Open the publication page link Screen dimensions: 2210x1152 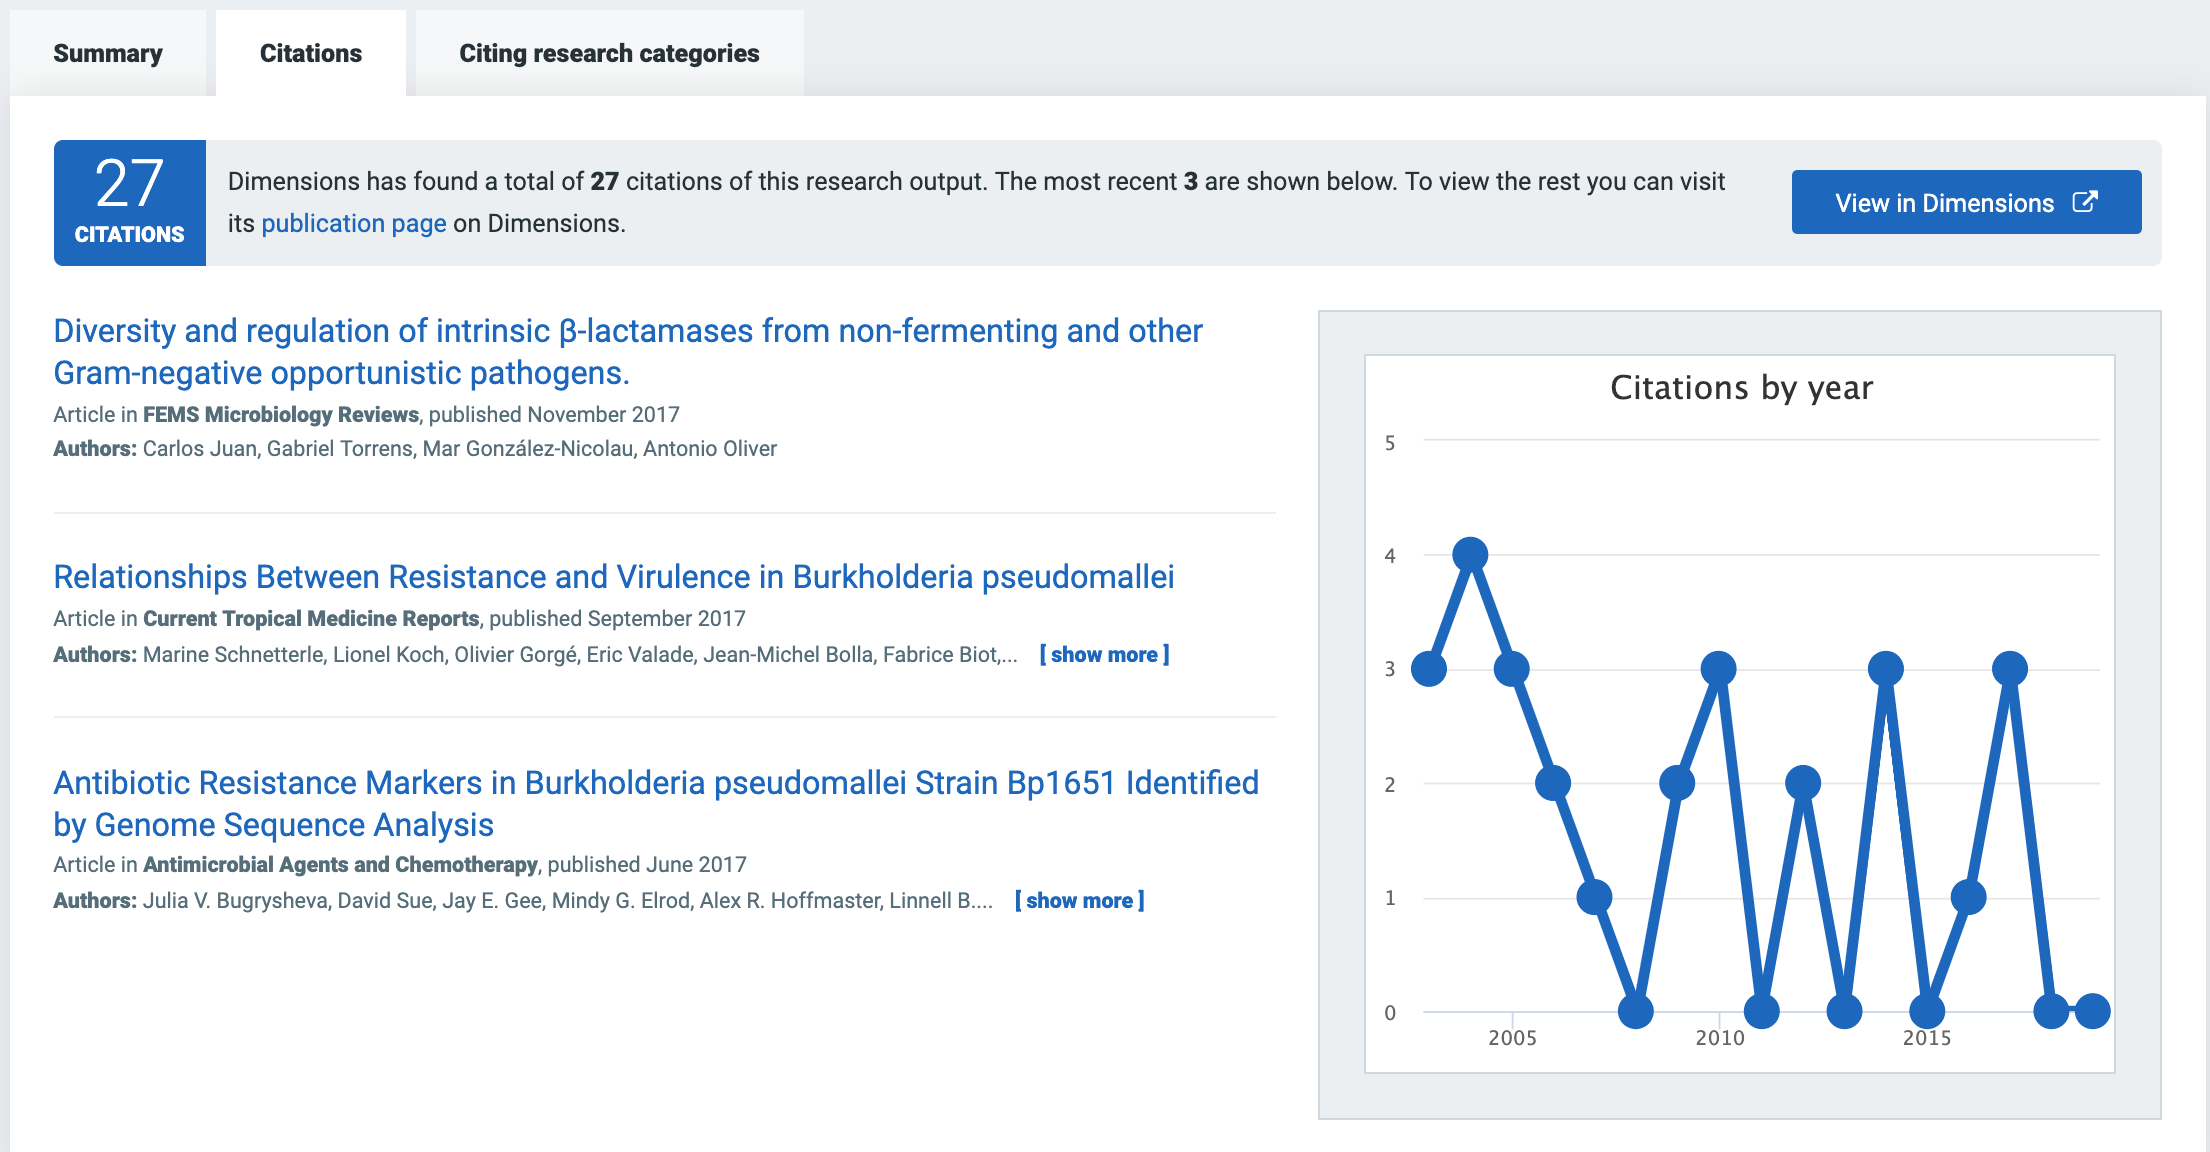pos(353,223)
